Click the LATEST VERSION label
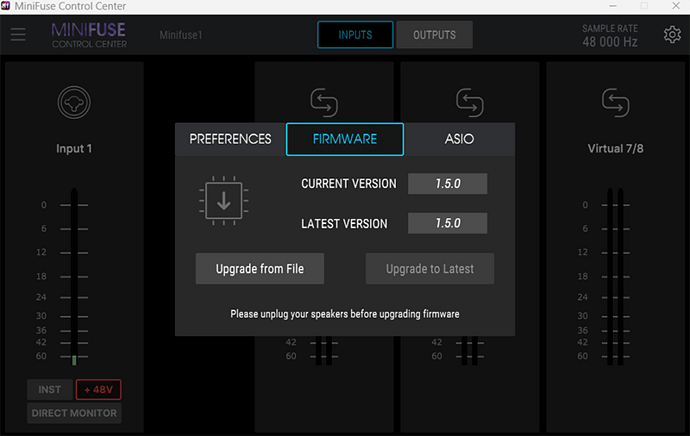The height and width of the screenshot is (436, 690). pyautogui.click(x=344, y=223)
